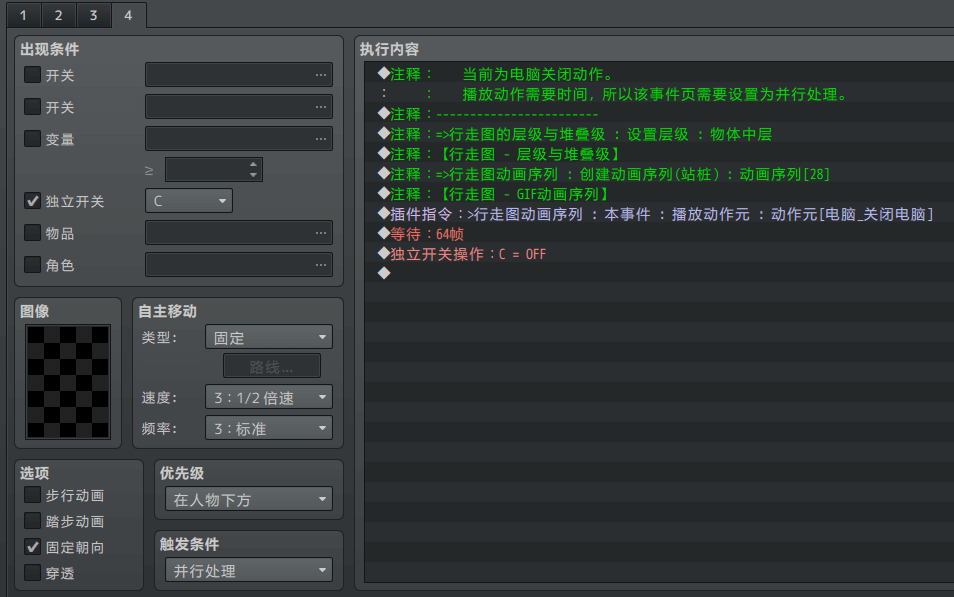Open the 频率 标准 dropdown
This screenshot has width=954, height=597.
tap(268, 428)
